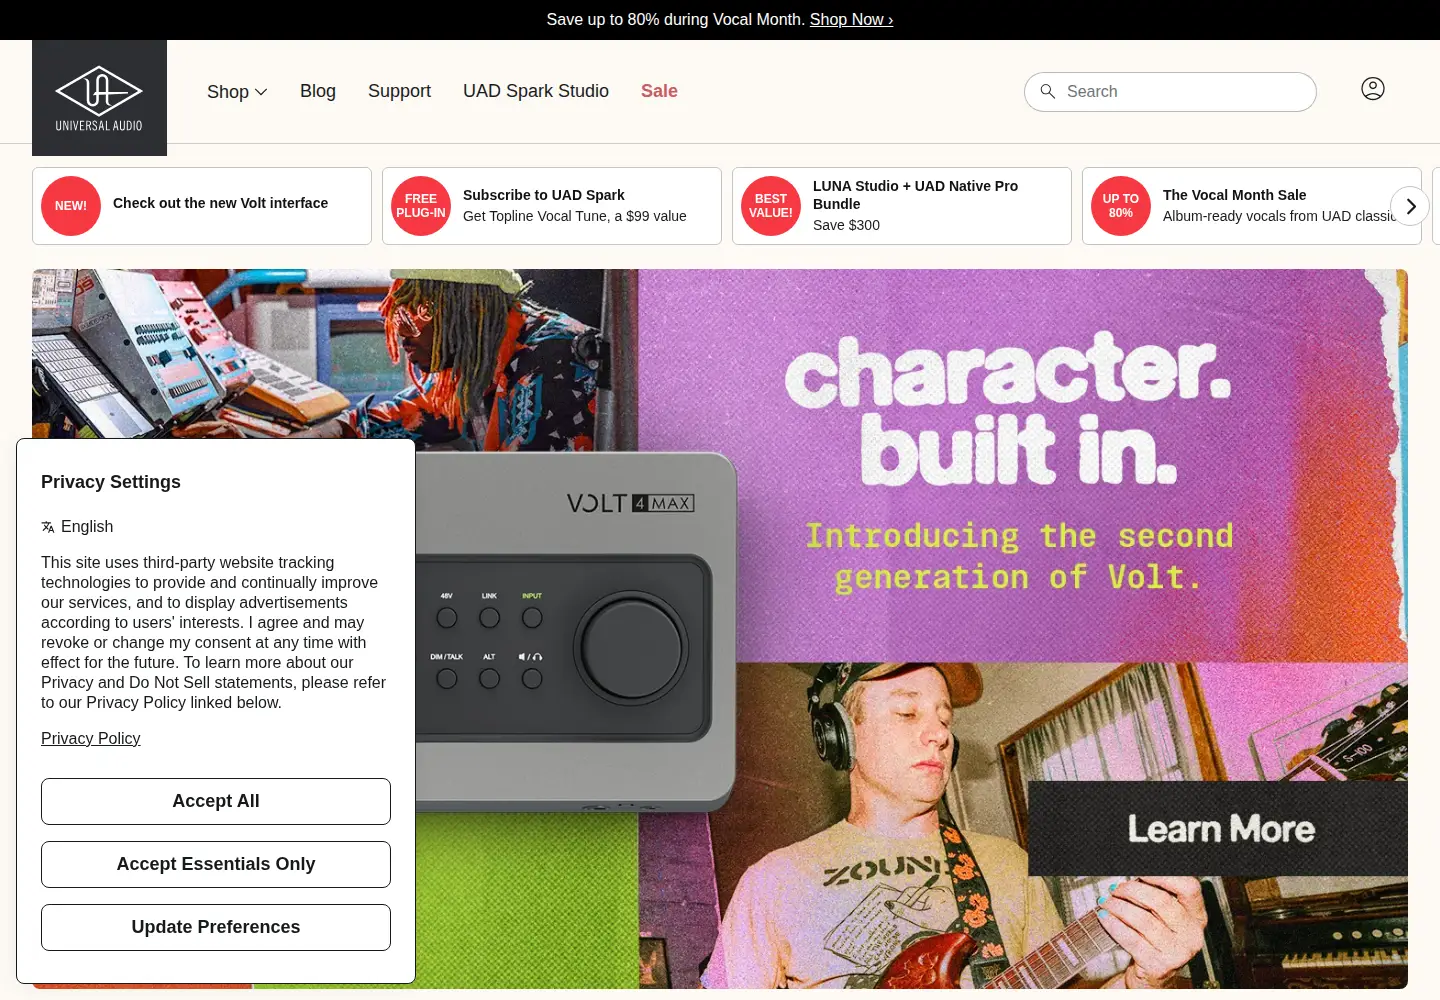Viewport: 1440px width, 1000px height.
Task: Choose Accept Essentials Only
Action: [216, 864]
